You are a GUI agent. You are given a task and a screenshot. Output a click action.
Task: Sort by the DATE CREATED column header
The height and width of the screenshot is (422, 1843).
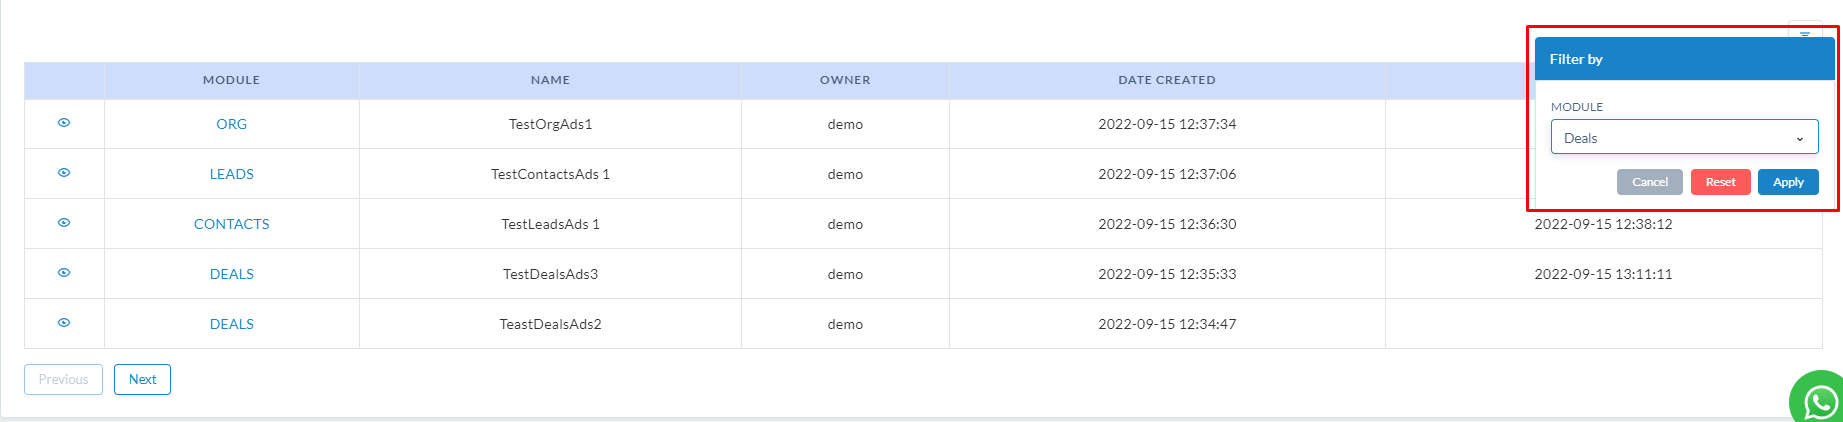1166,80
